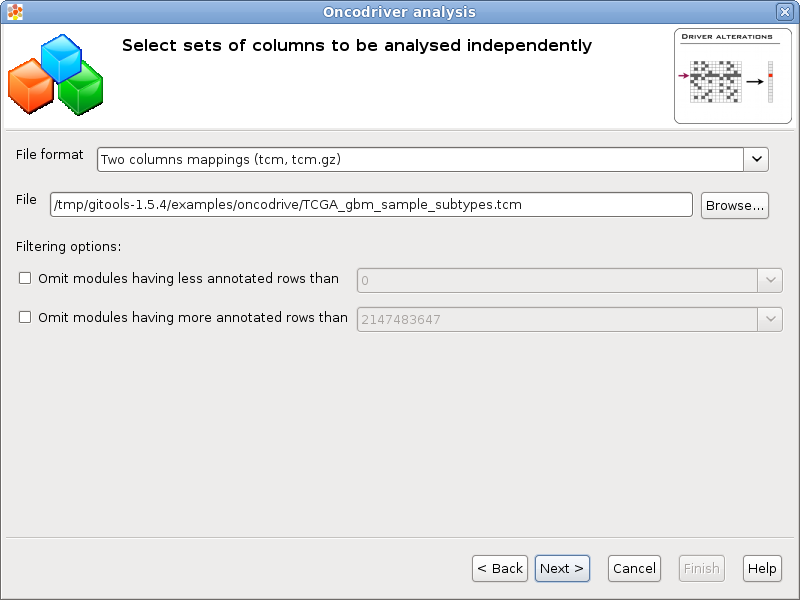Expand the more annotated rows value dropdown
Screen dimensions: 800x600
(770, 318)
